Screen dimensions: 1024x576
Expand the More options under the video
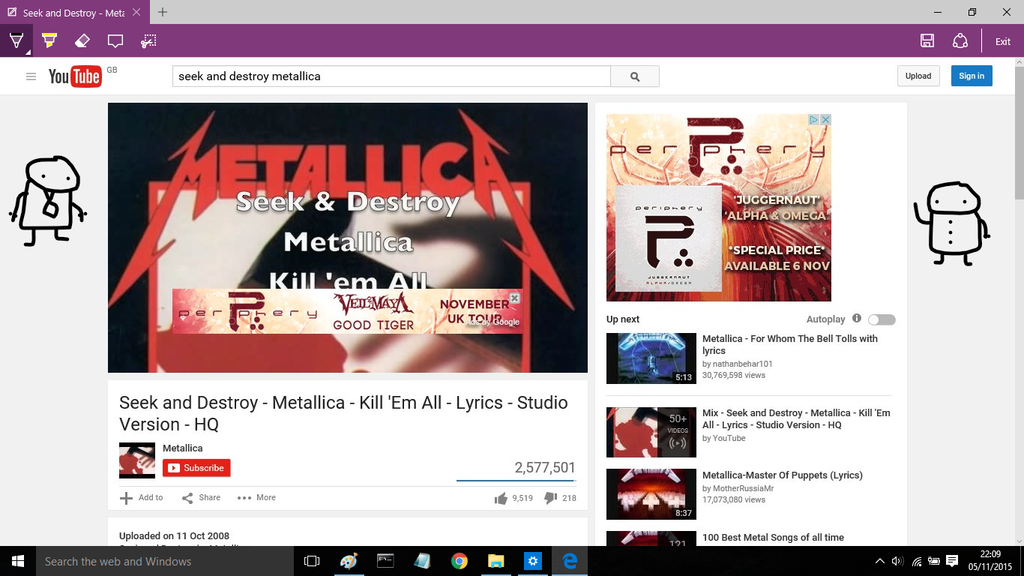[256, 498]
